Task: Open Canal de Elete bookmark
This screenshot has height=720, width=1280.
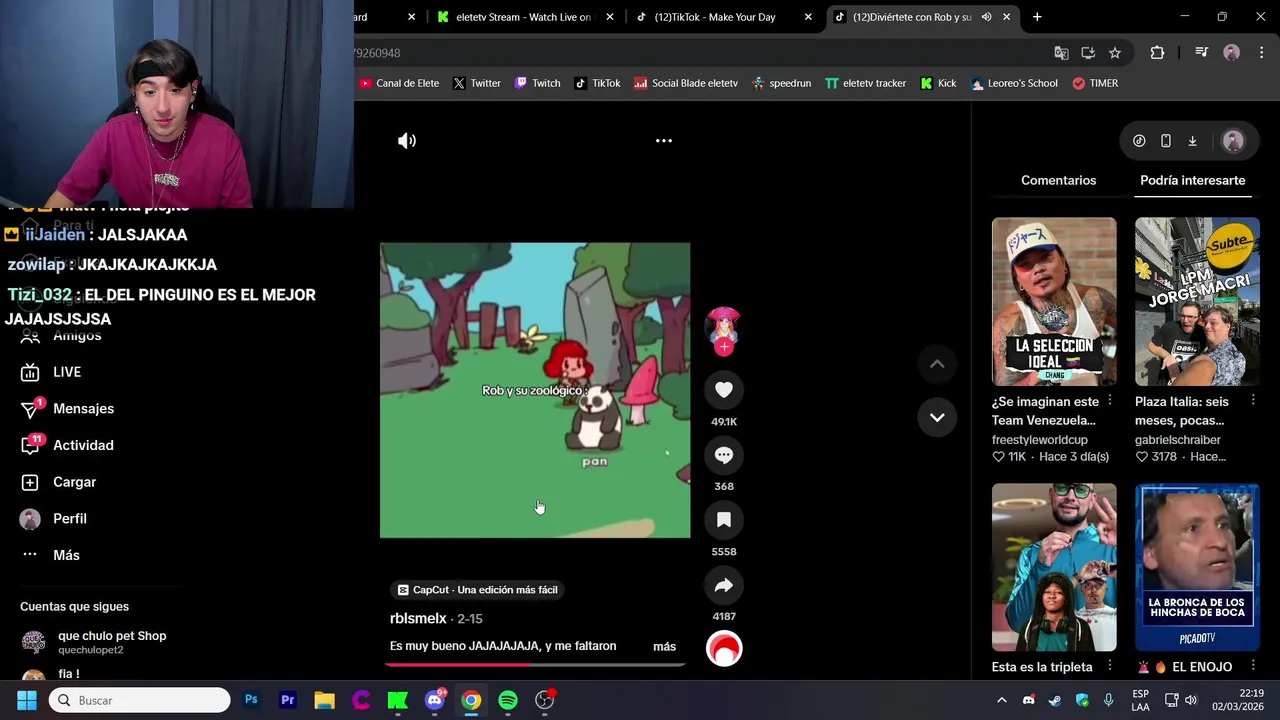Action: pyautogui.click(x=399, y=83)
